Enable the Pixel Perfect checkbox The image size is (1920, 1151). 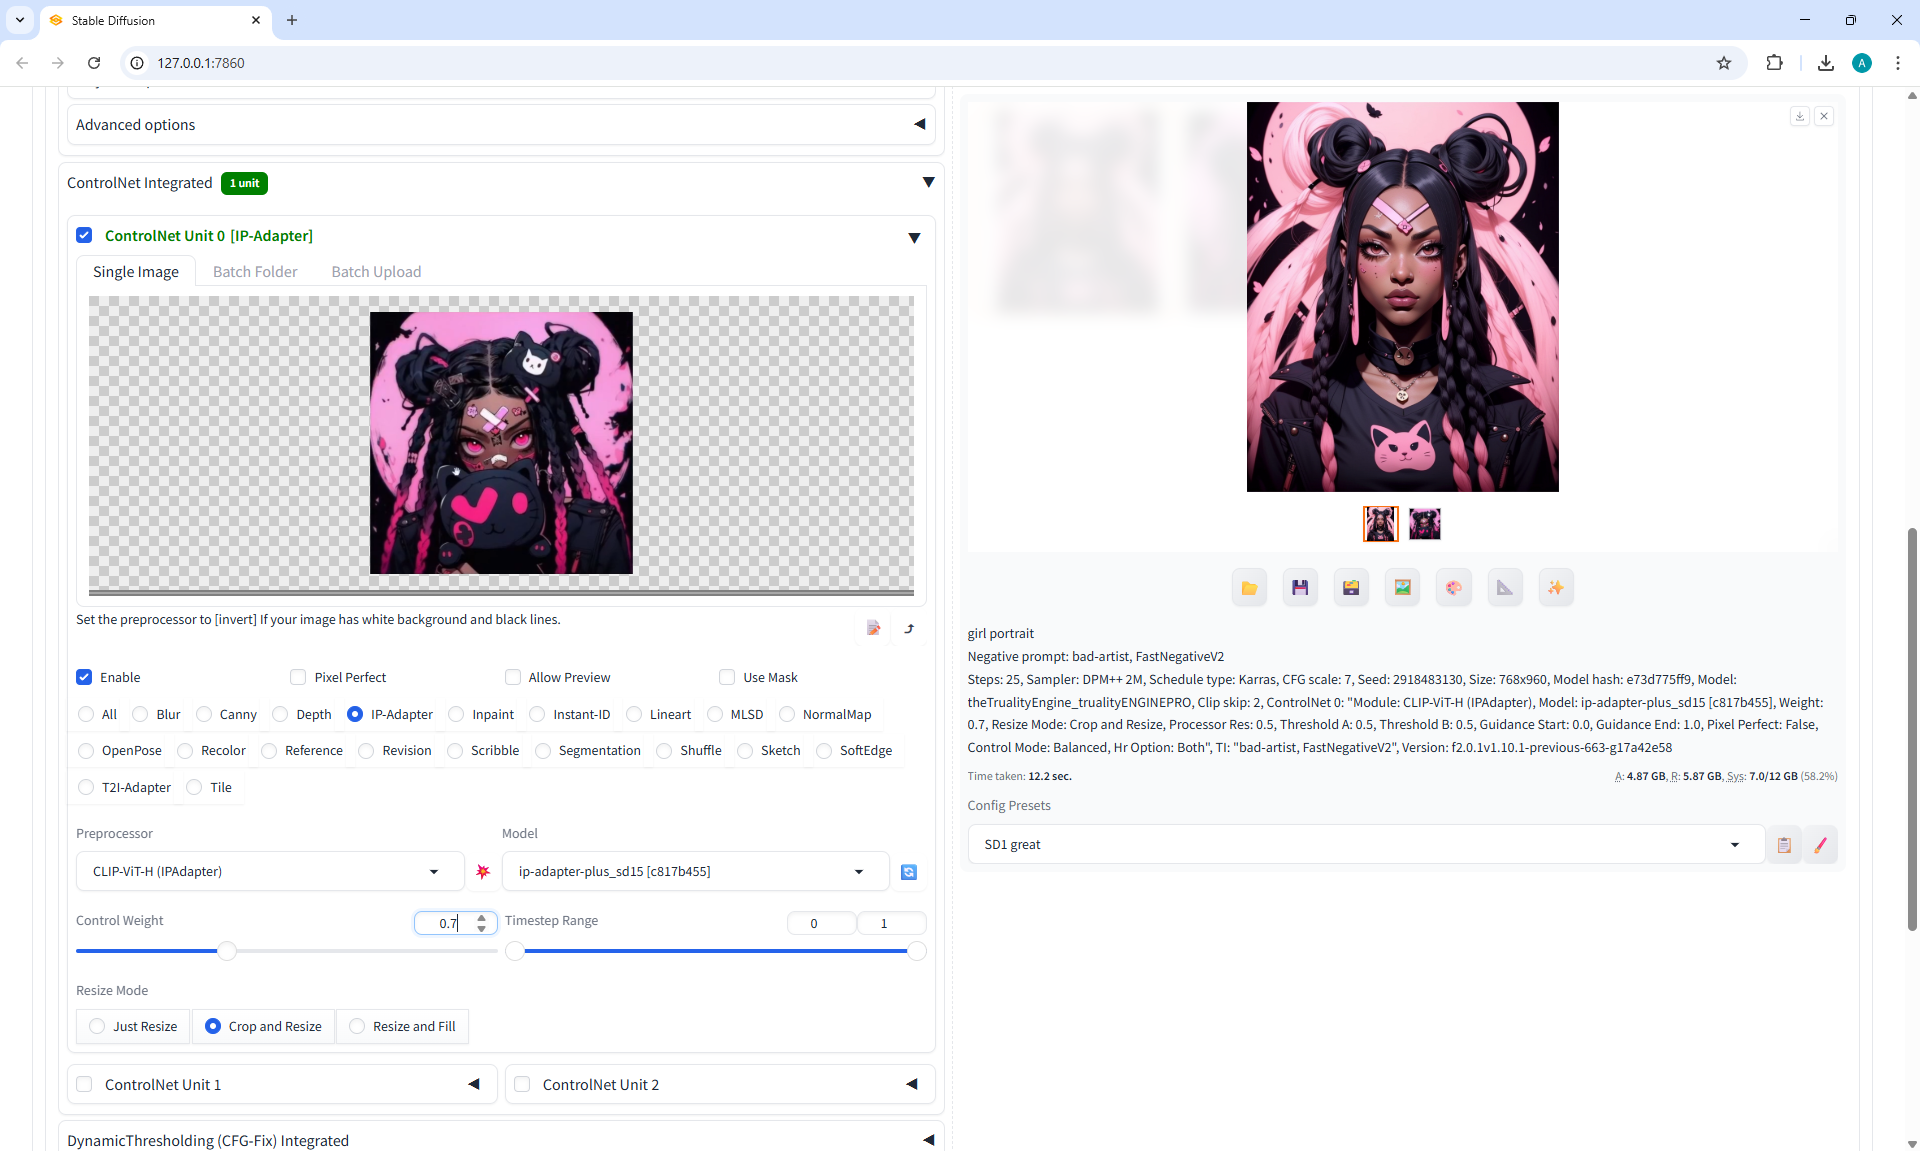[298, 677]
